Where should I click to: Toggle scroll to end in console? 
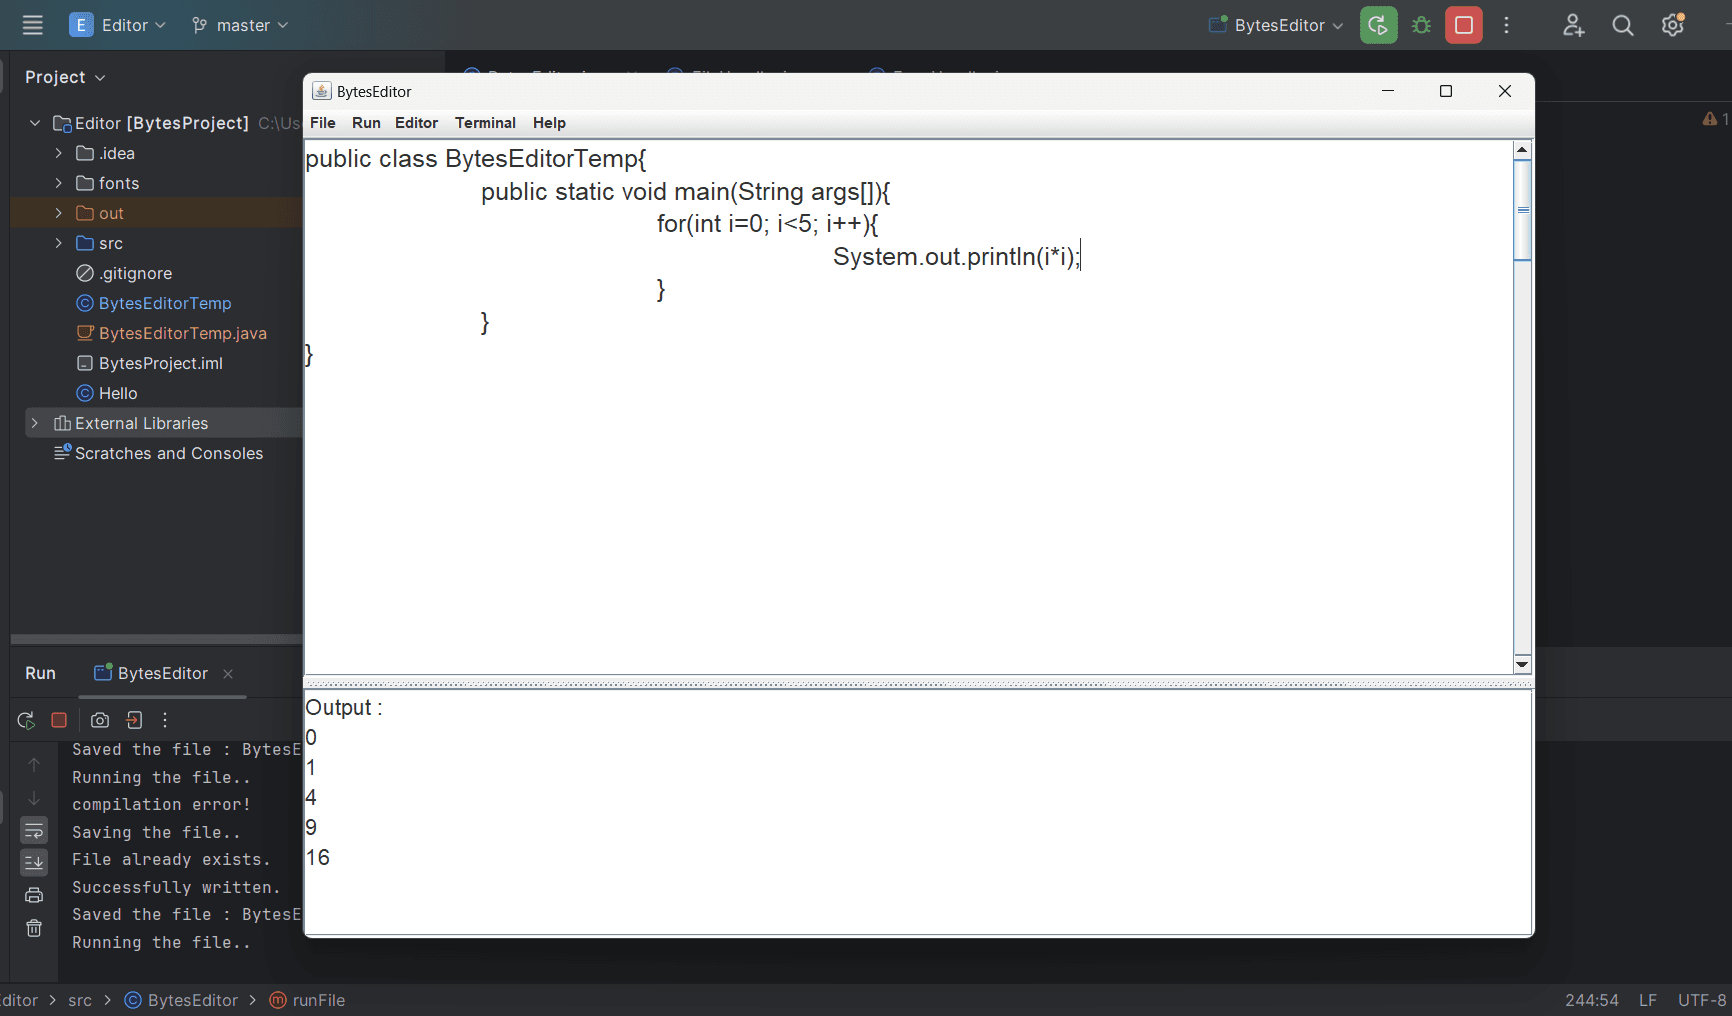point(34,862)
